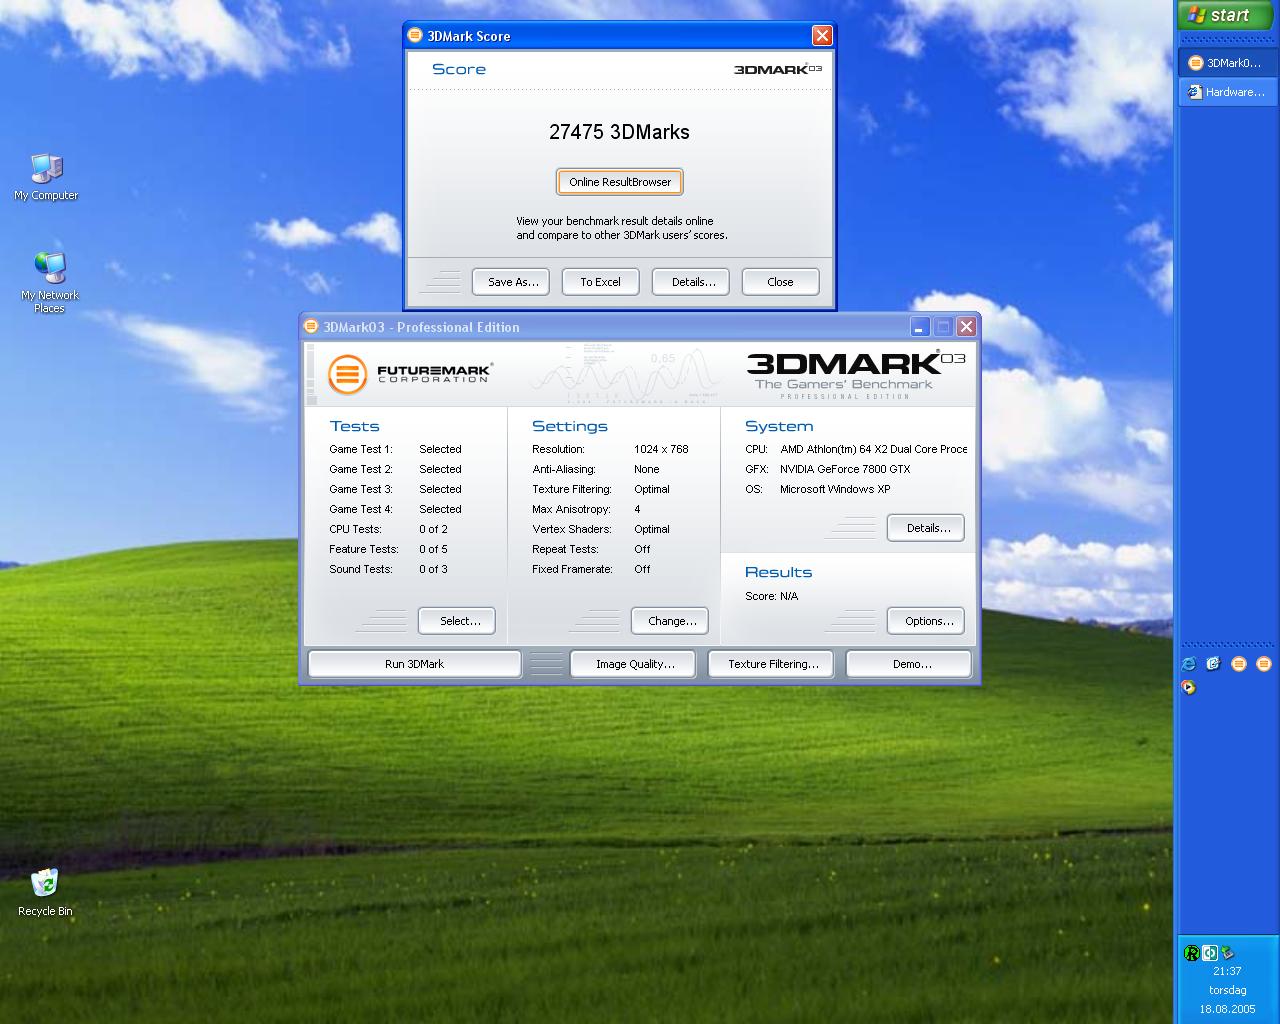Click Change under the Settings section
1280x1024 pixels.
670,621
